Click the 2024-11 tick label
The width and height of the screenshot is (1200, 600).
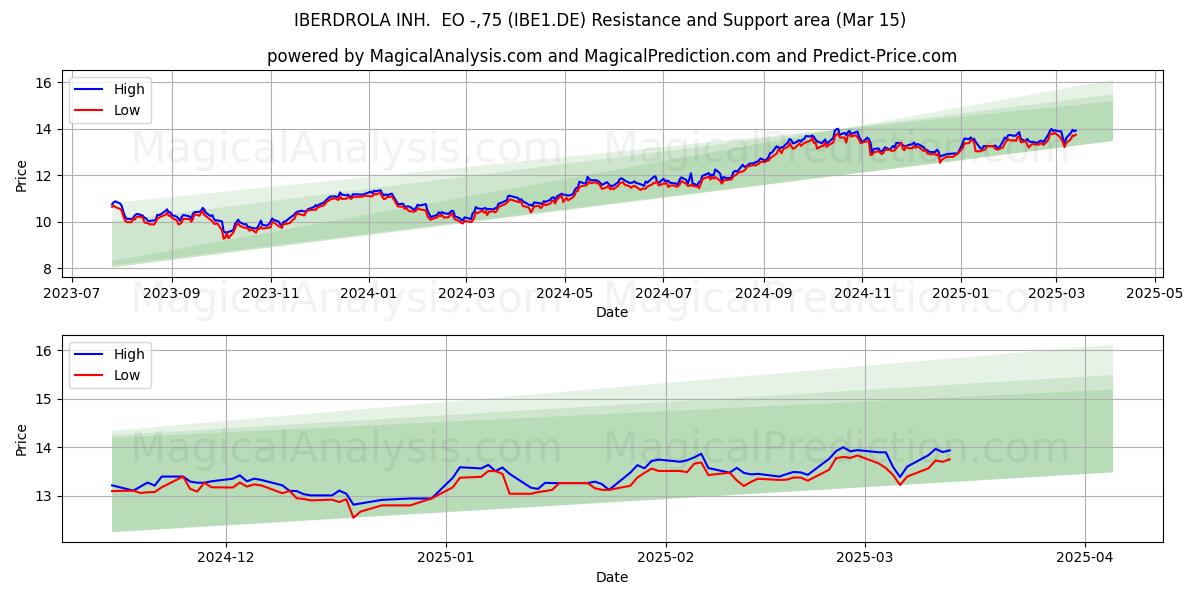coord(862,295)
